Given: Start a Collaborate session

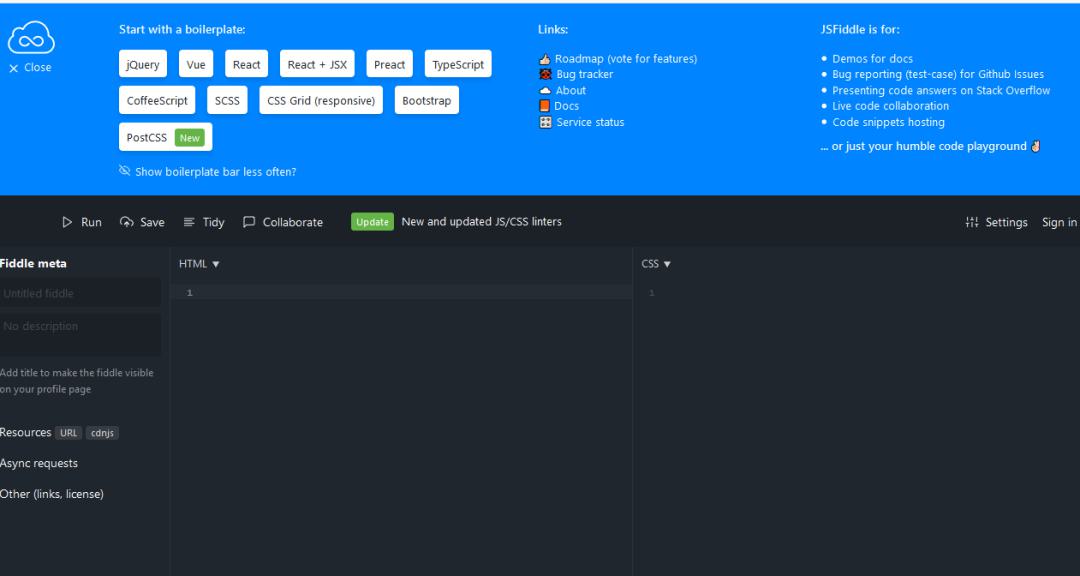Looking at the screenshot, I should point(283,222).
